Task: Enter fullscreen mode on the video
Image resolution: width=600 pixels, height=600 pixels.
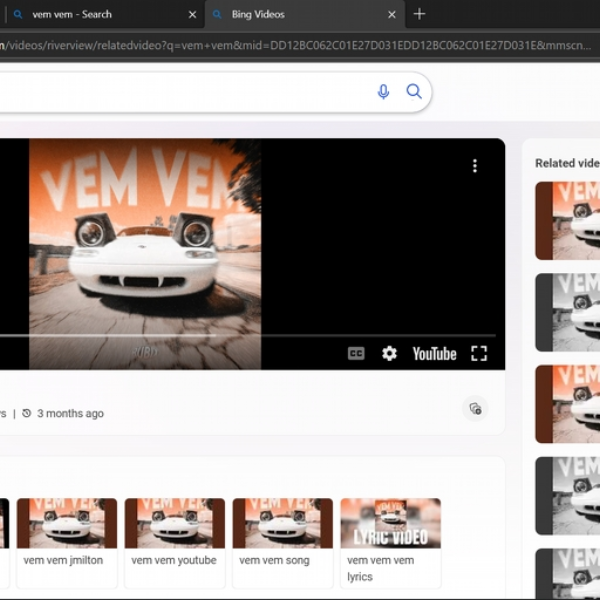Action: [479, 354]
